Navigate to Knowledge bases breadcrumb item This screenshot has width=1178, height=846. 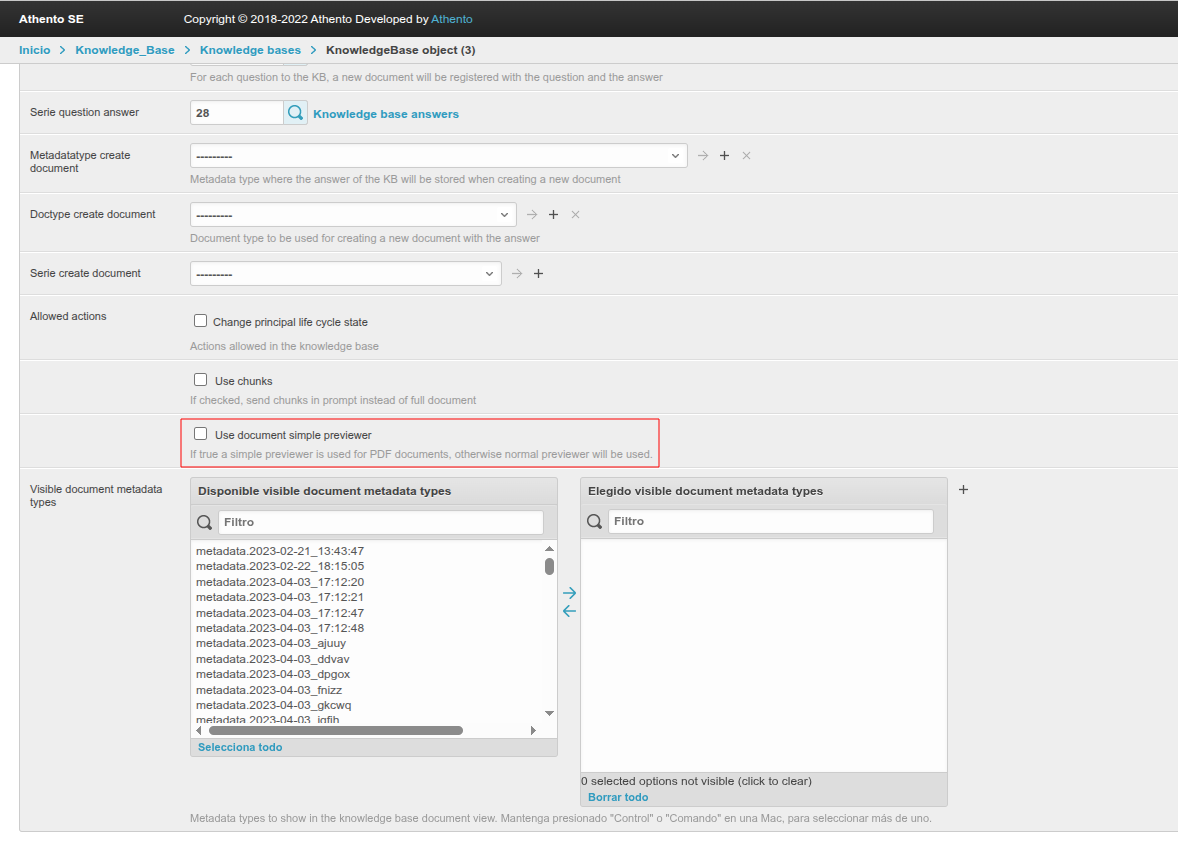[x=250, y=50]
